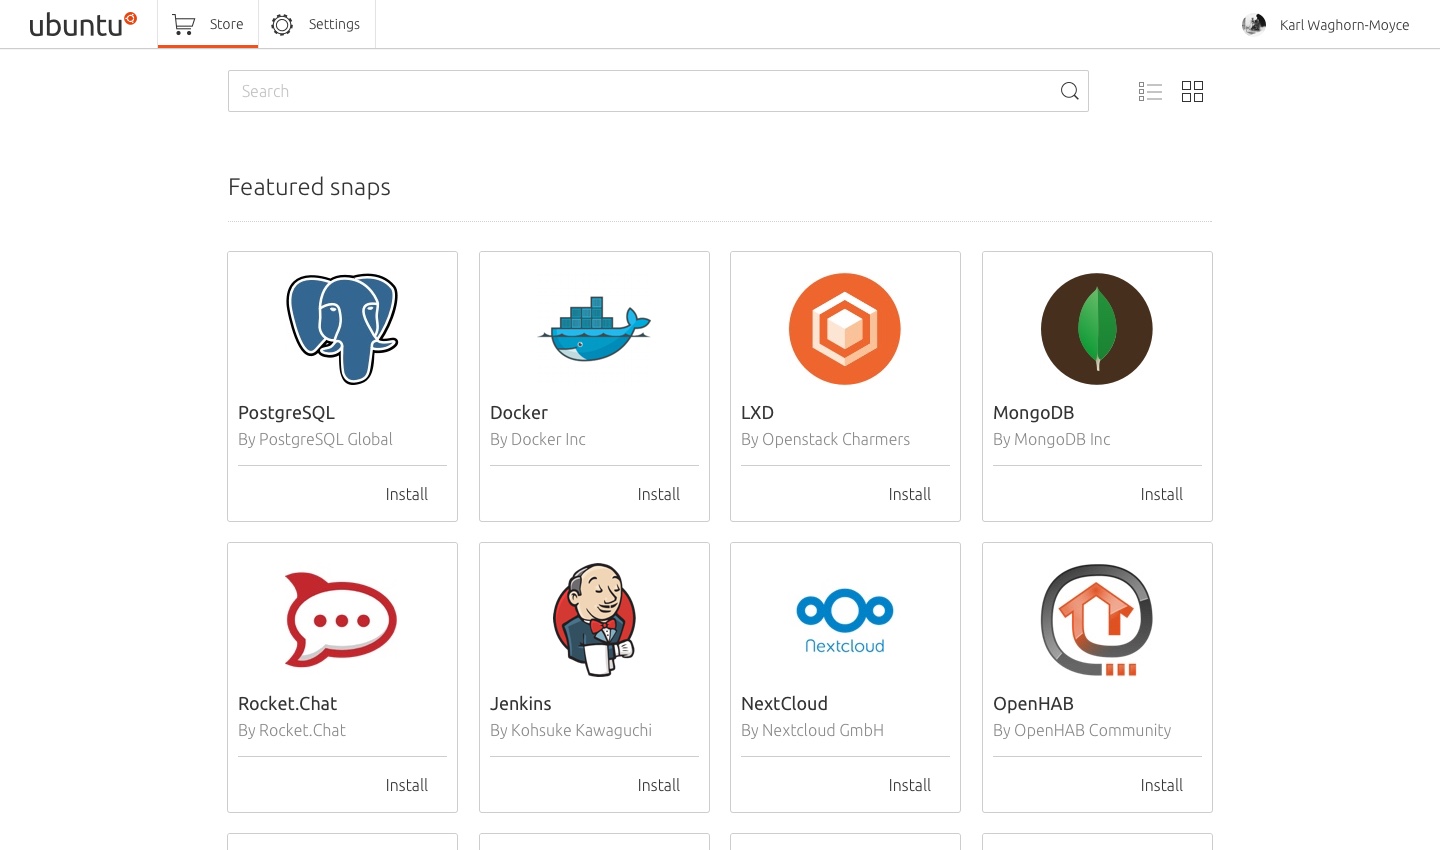This screenshot has width=1440, height=850.
Task: Click 'By OpenHAB Community' publisher text
Action: pos(1082,730)
